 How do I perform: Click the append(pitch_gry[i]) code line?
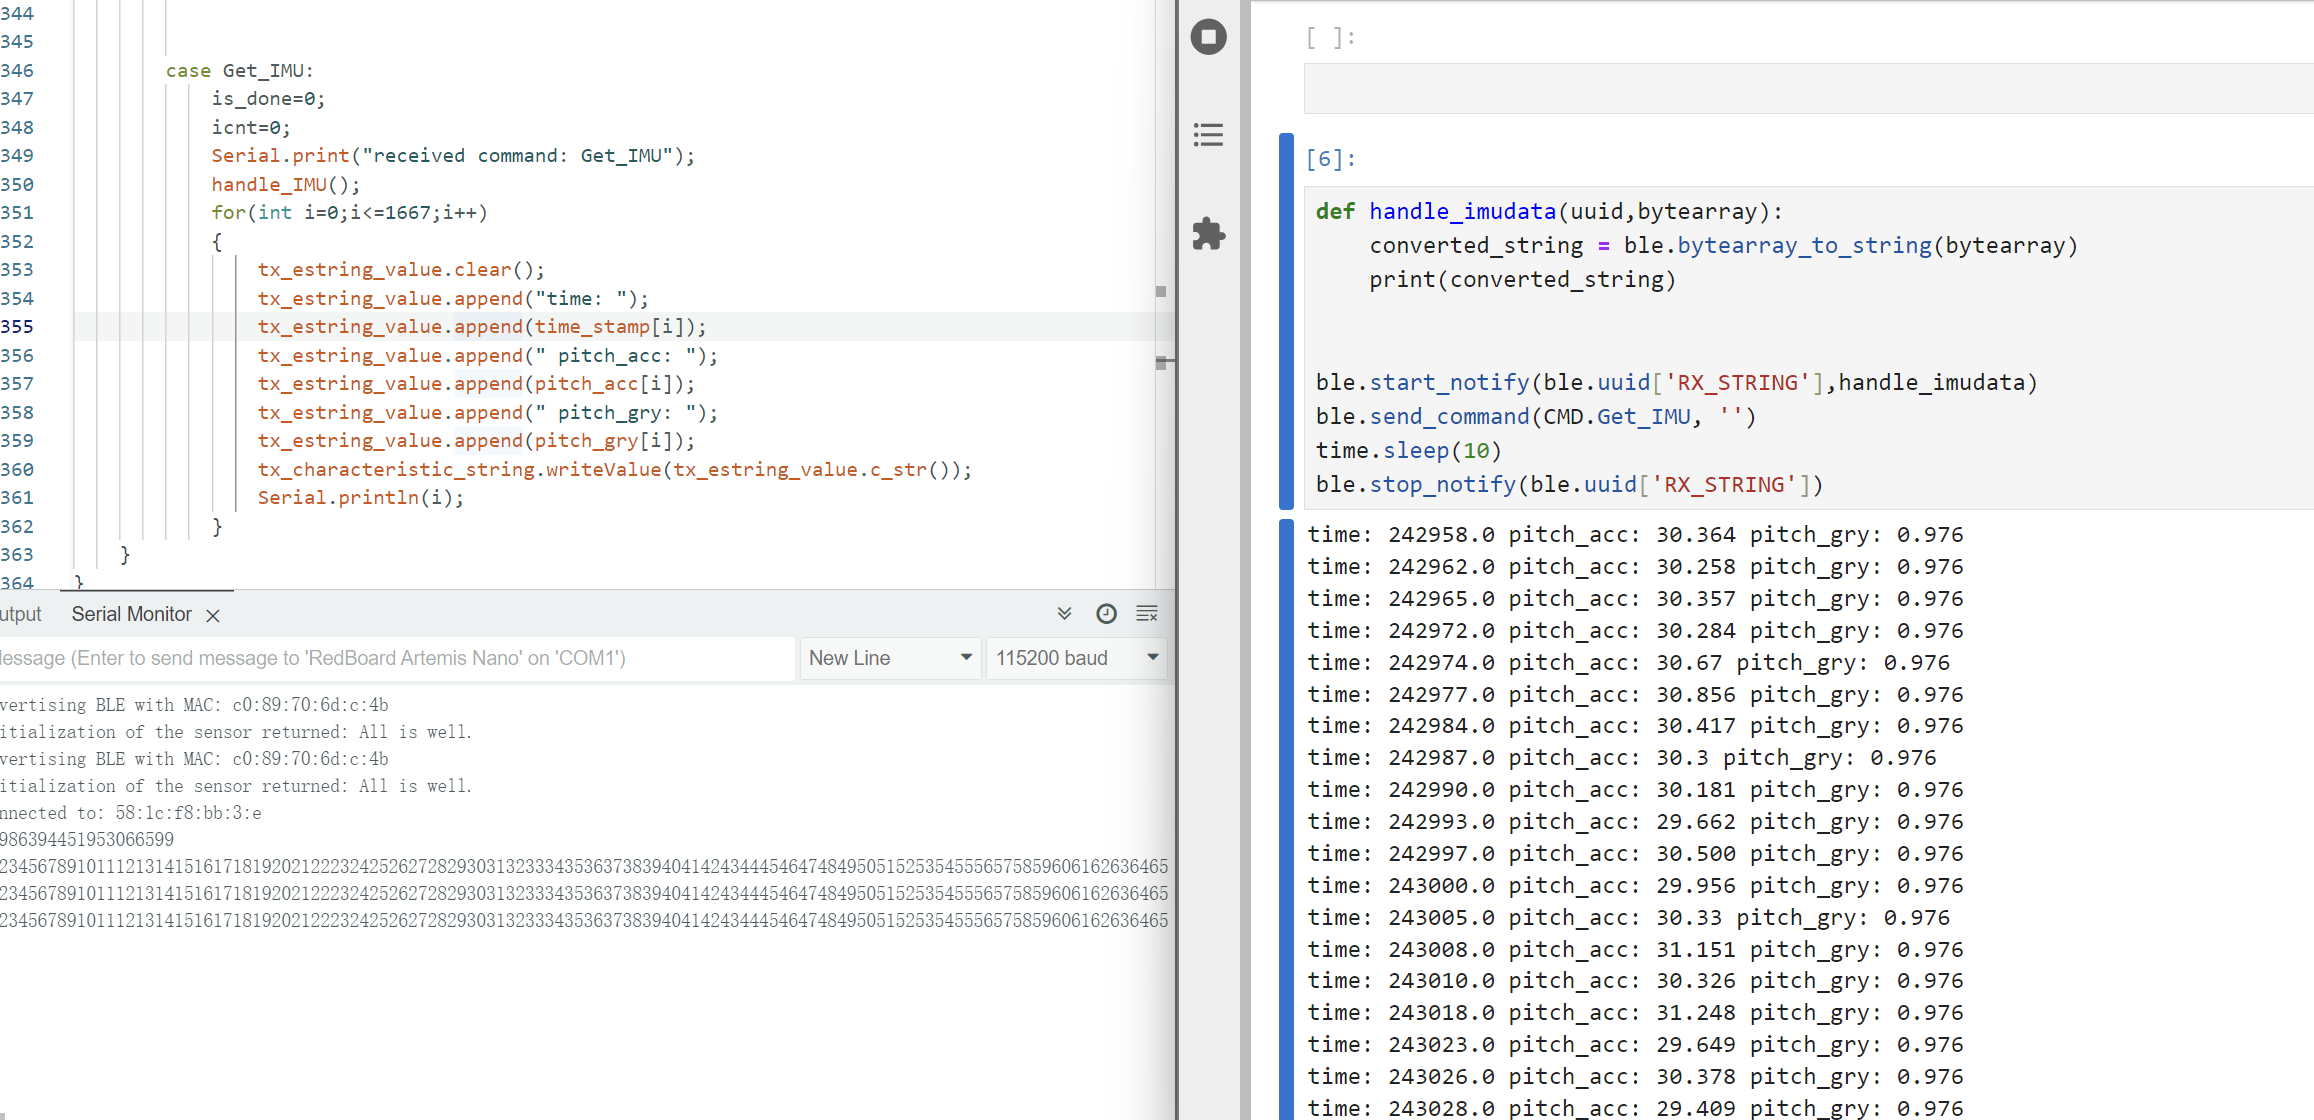476,441
